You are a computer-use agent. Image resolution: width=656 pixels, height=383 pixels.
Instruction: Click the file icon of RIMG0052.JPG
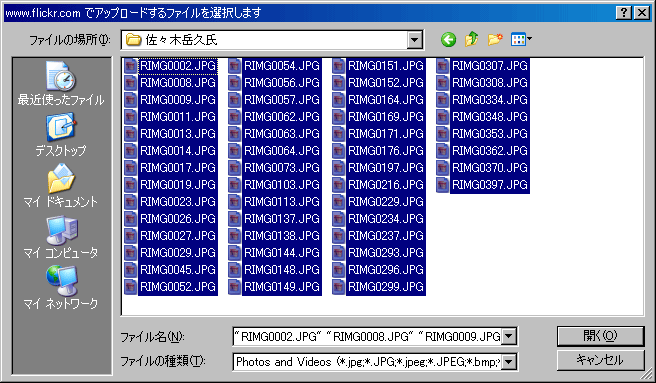[x=131, y=287]
